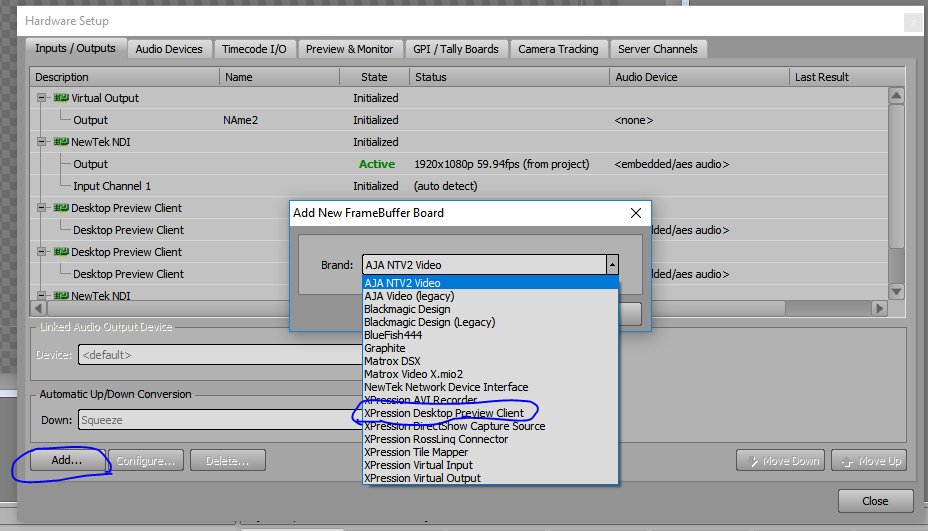Choose Blackmagic Design from brand list

(490, 309)
